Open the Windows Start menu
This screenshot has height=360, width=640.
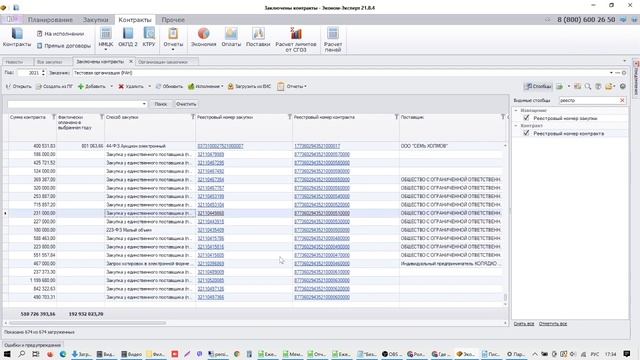7,354
